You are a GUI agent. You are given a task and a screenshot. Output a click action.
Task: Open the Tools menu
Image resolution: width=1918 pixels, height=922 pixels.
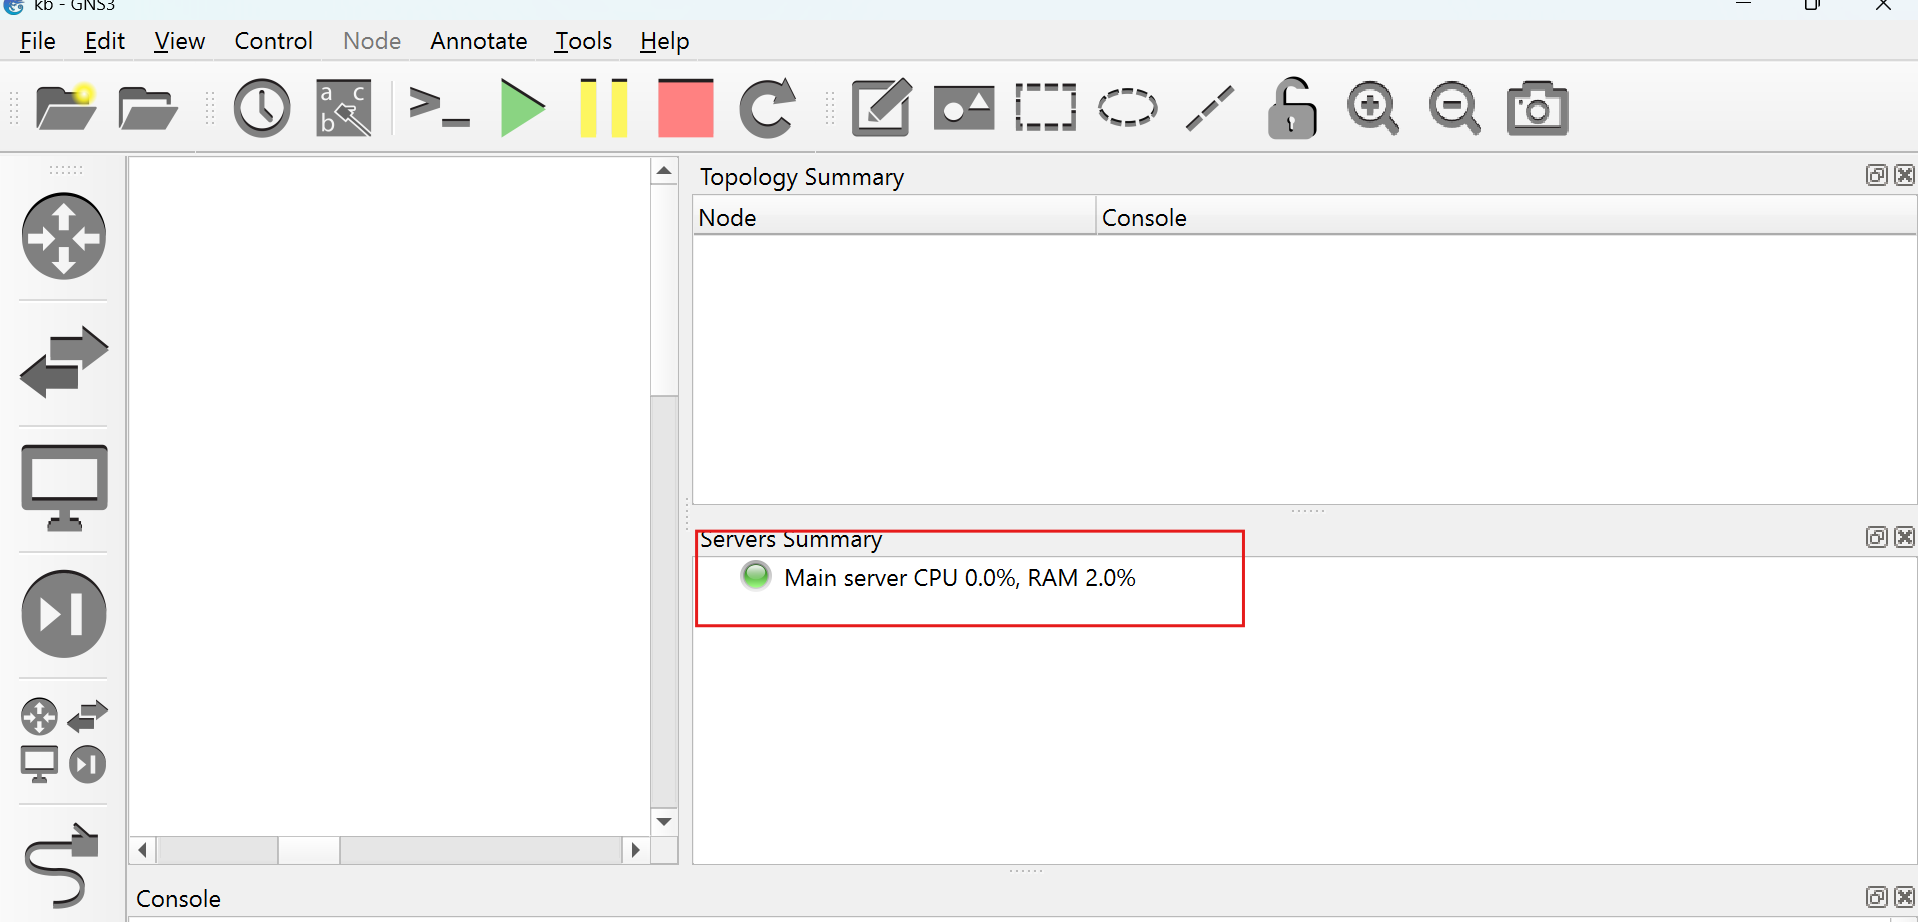pyautogui.click(x=583, y=41)
